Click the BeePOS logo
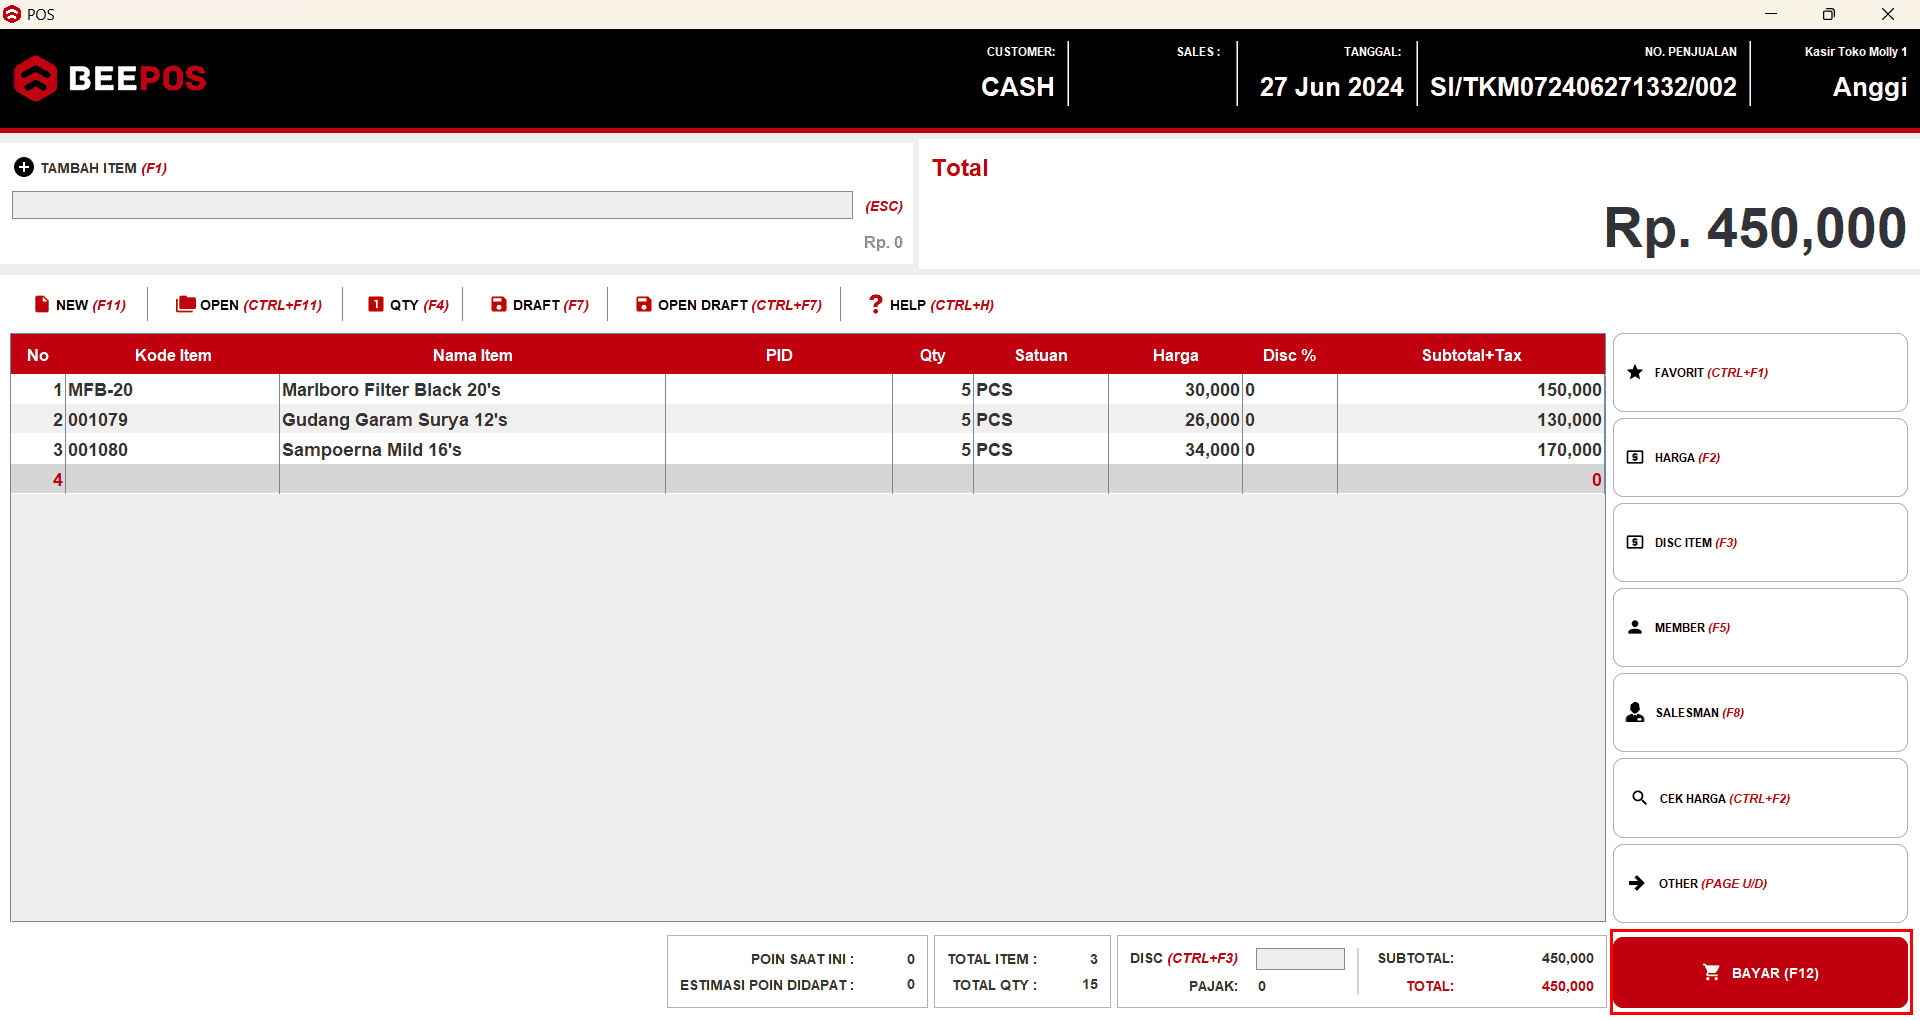The height and width of the screenshot is (1020, 1920). tap(110, 78)
